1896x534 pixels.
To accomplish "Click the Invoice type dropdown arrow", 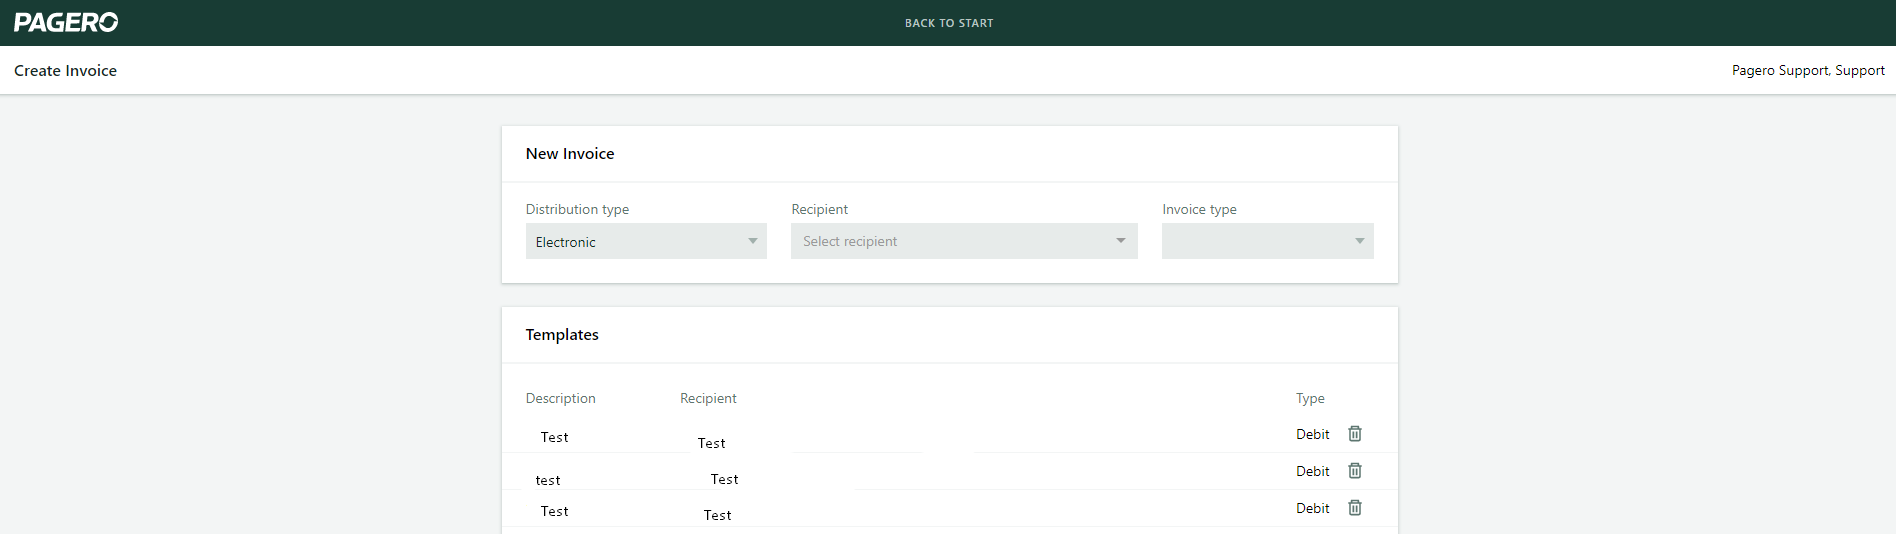I will tap(1360, 241).
